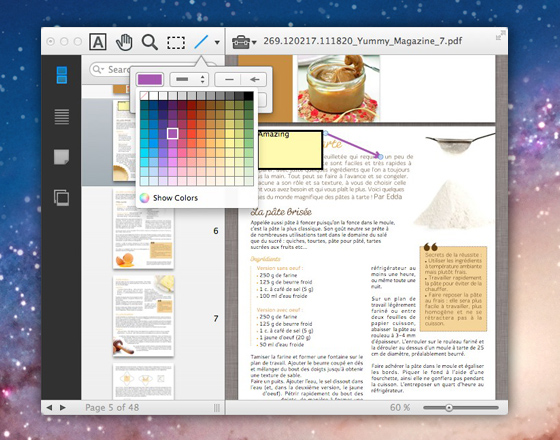Viewport: 560px width, 440px height.
Task: Select the yellow Amazing note box
Action: [x=290, y=149]
